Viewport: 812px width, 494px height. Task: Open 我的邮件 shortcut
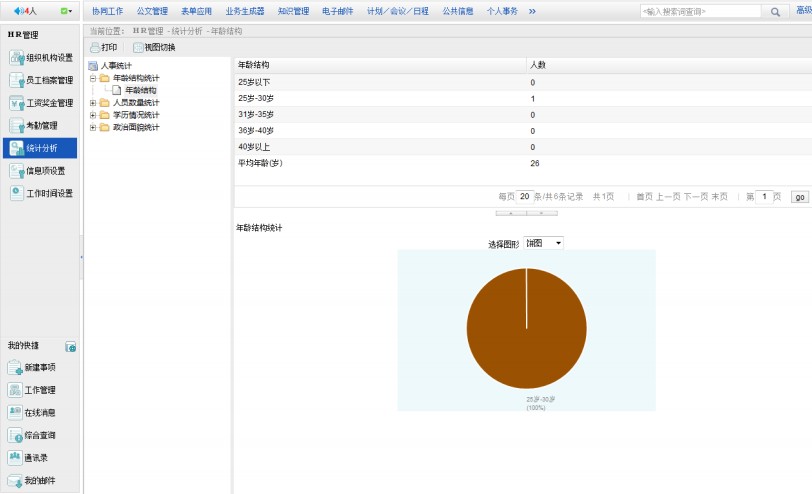(32, 481)
